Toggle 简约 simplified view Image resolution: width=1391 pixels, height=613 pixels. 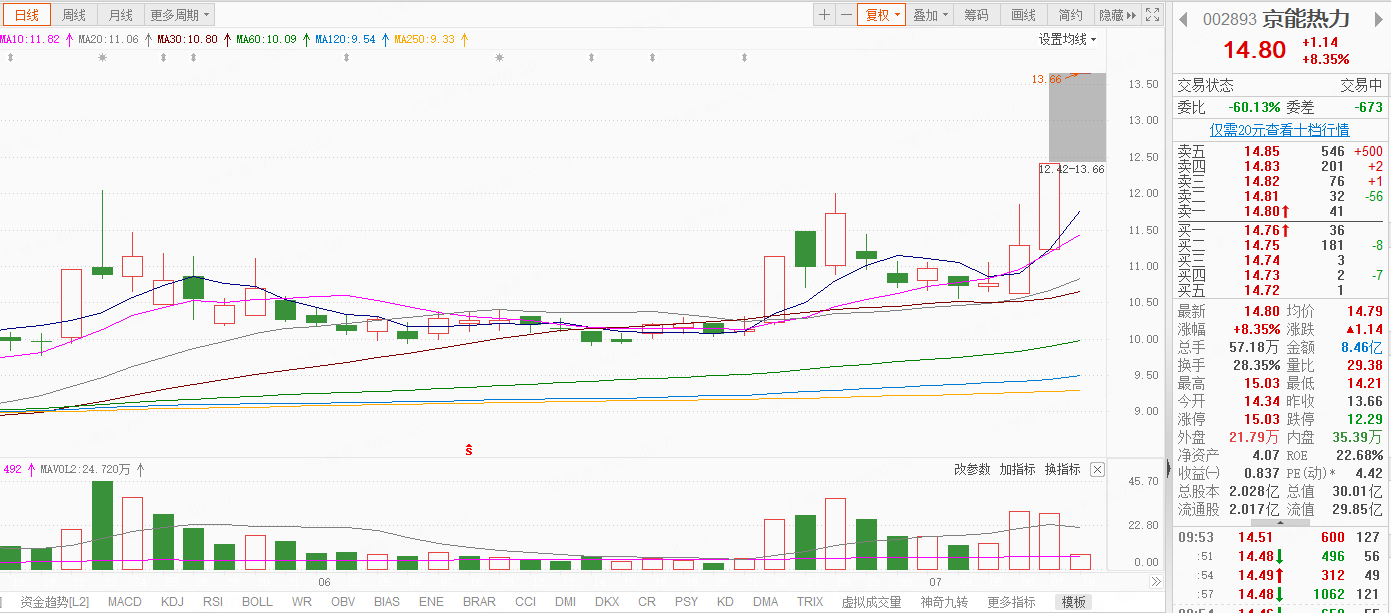pos(1070,15)
